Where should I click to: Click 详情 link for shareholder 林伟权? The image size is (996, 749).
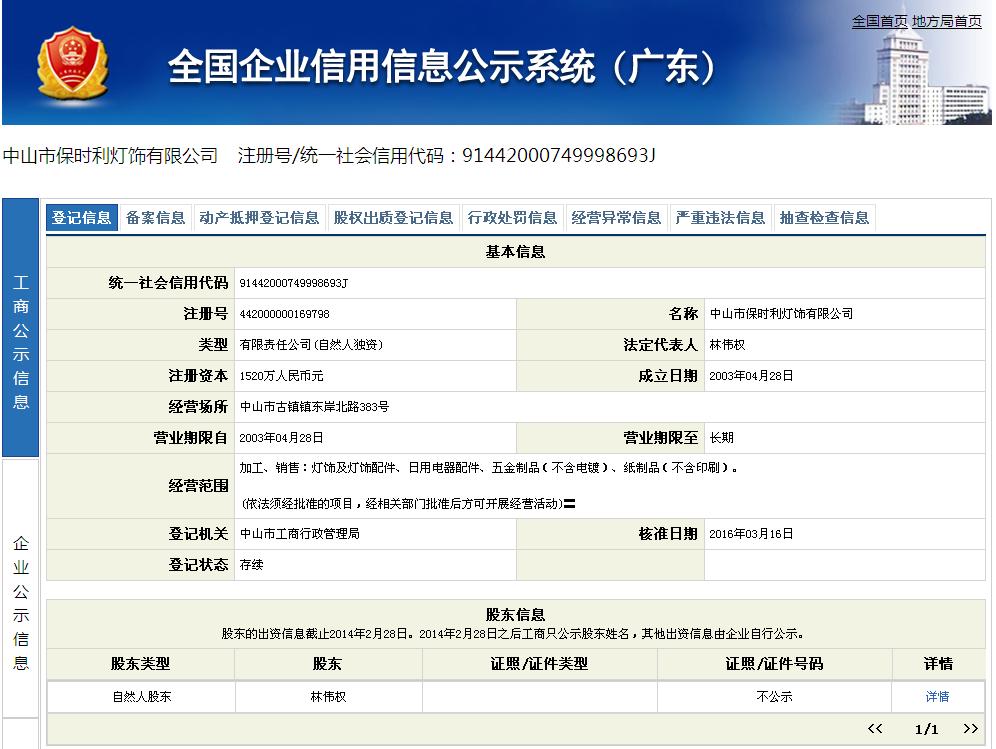click(937, 696)
